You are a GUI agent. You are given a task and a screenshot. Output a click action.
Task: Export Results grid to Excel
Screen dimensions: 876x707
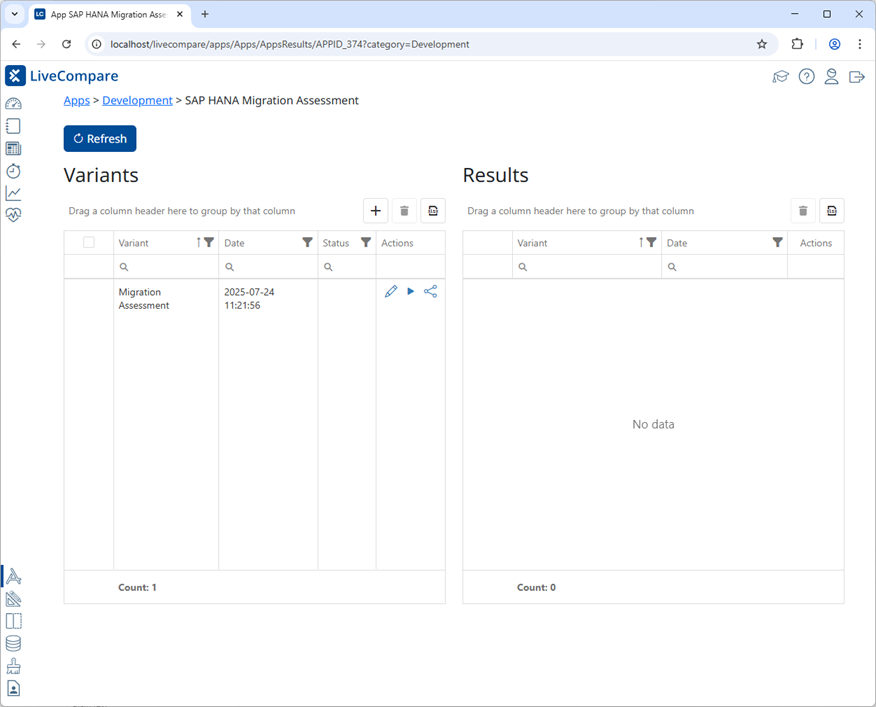click(x=831, y=210)
